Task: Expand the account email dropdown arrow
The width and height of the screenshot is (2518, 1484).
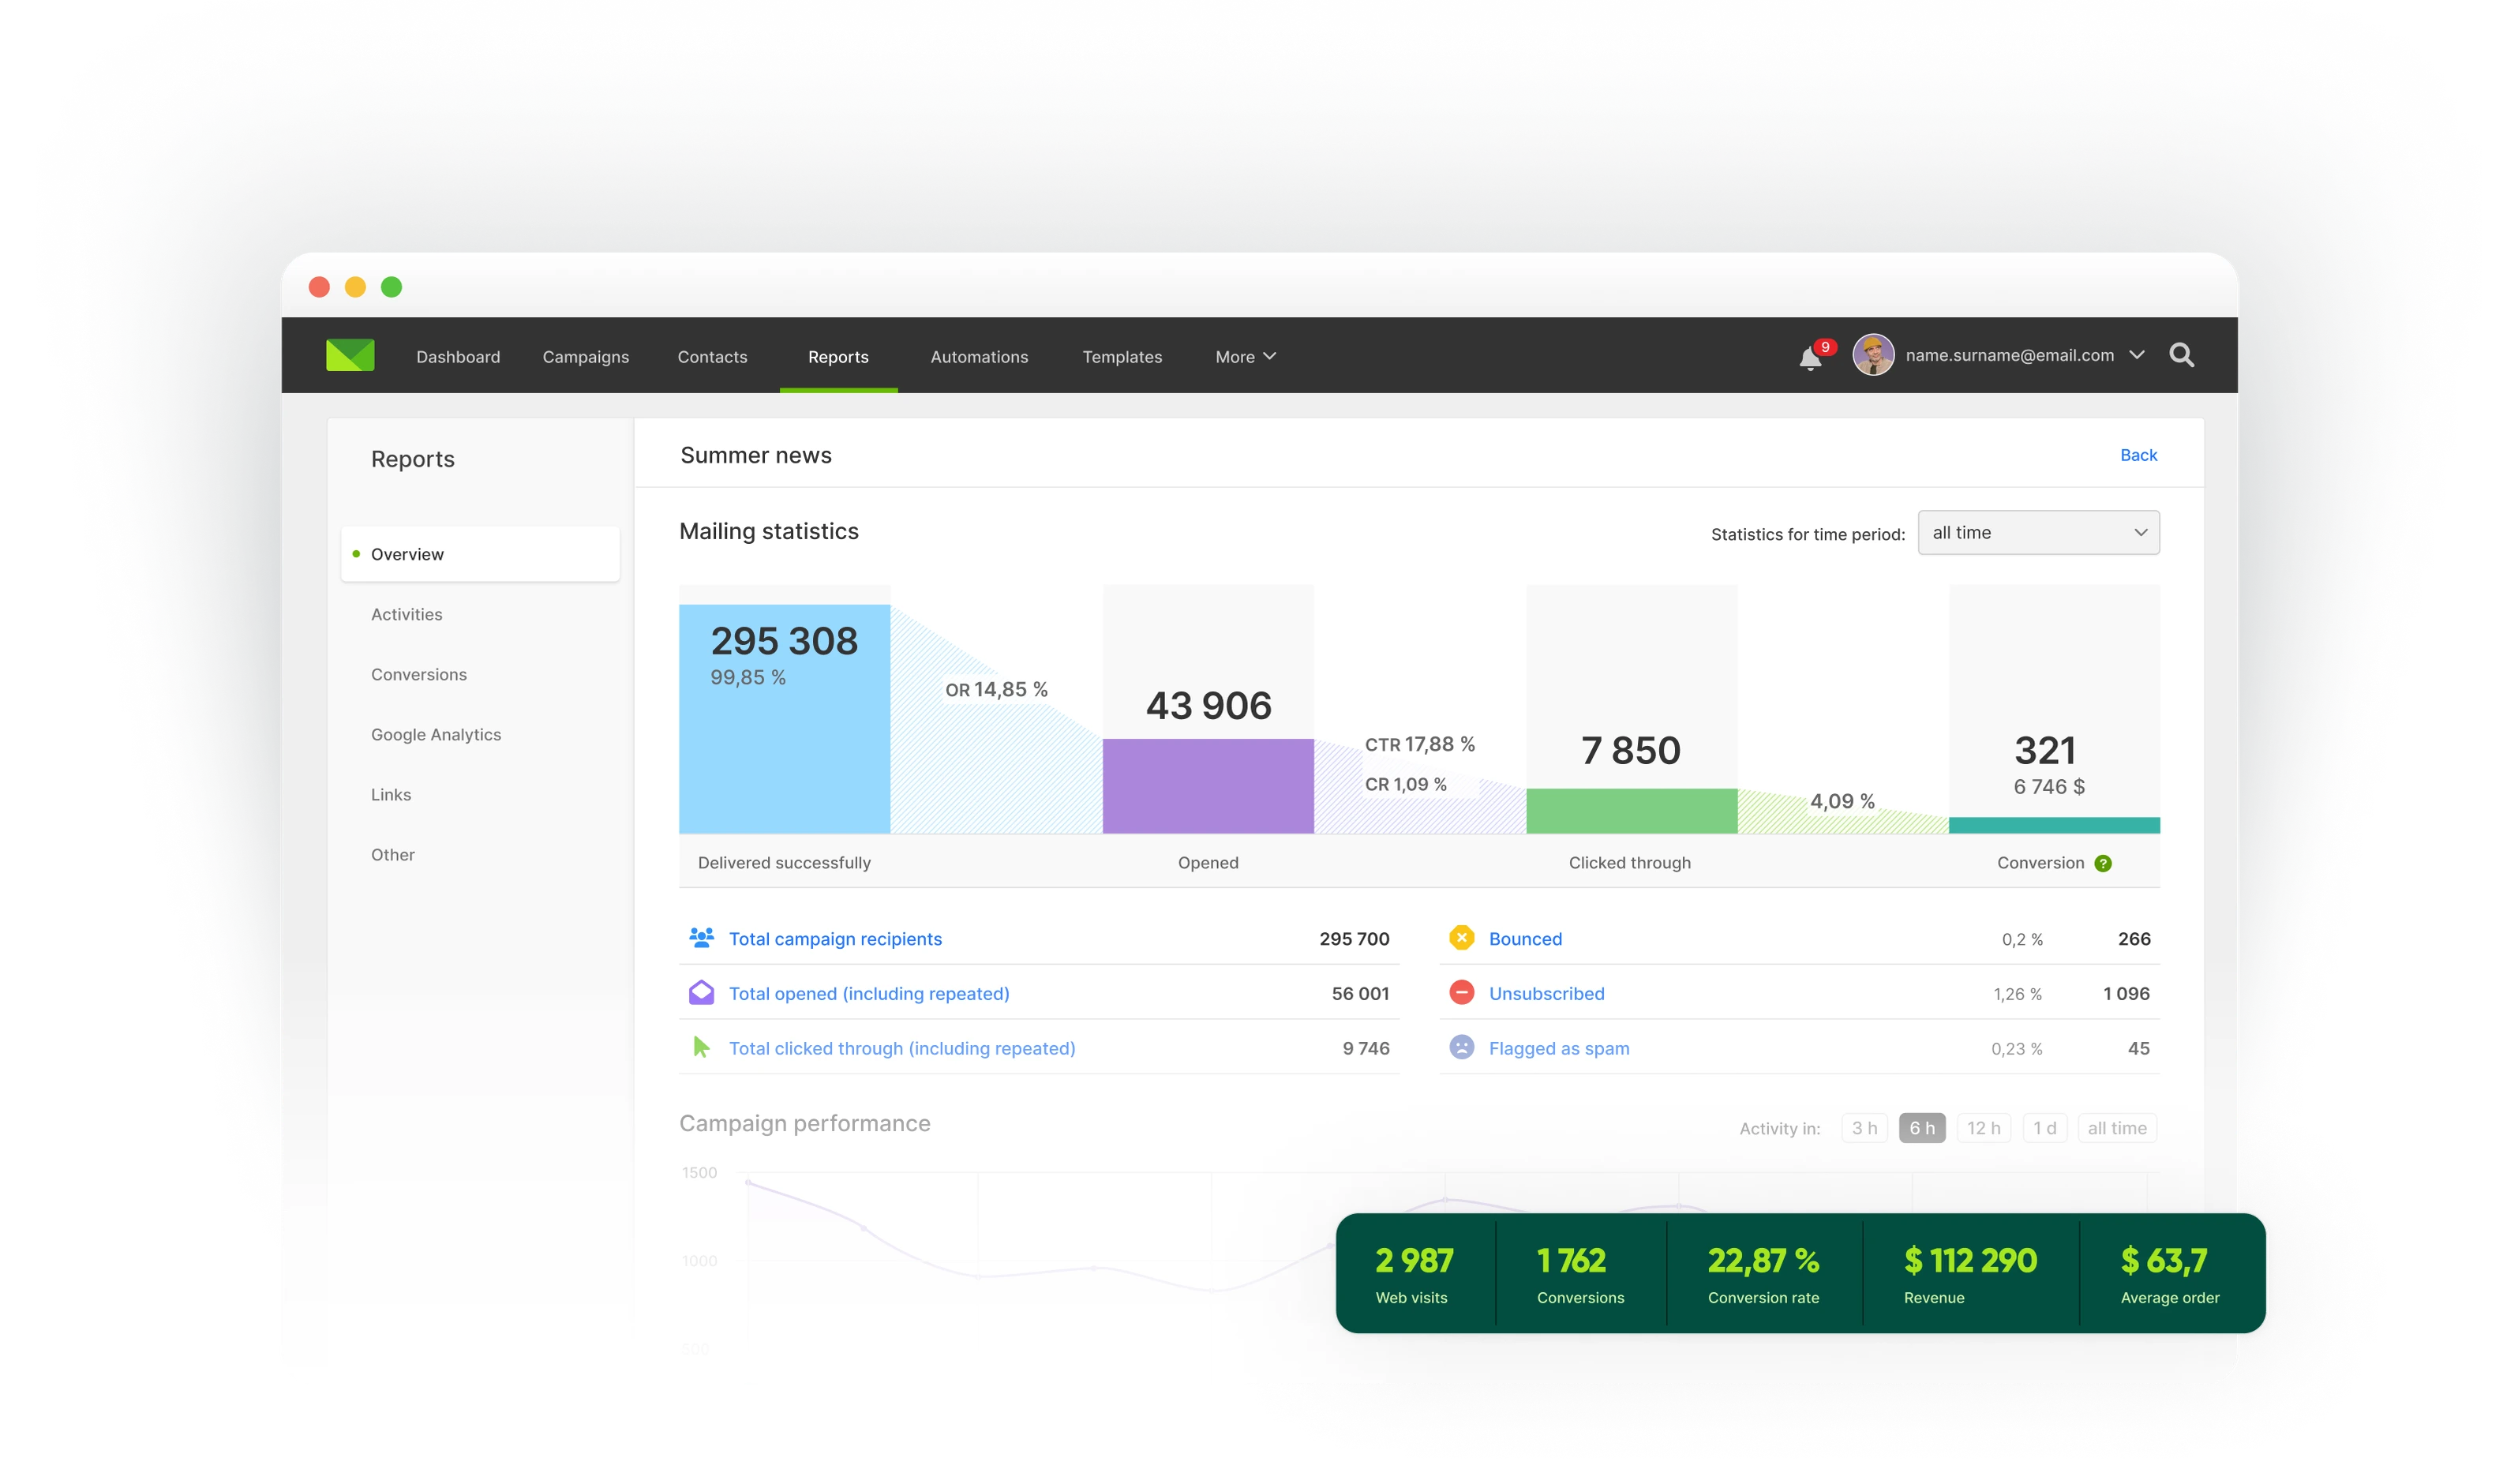Action: click(2137, 355)
